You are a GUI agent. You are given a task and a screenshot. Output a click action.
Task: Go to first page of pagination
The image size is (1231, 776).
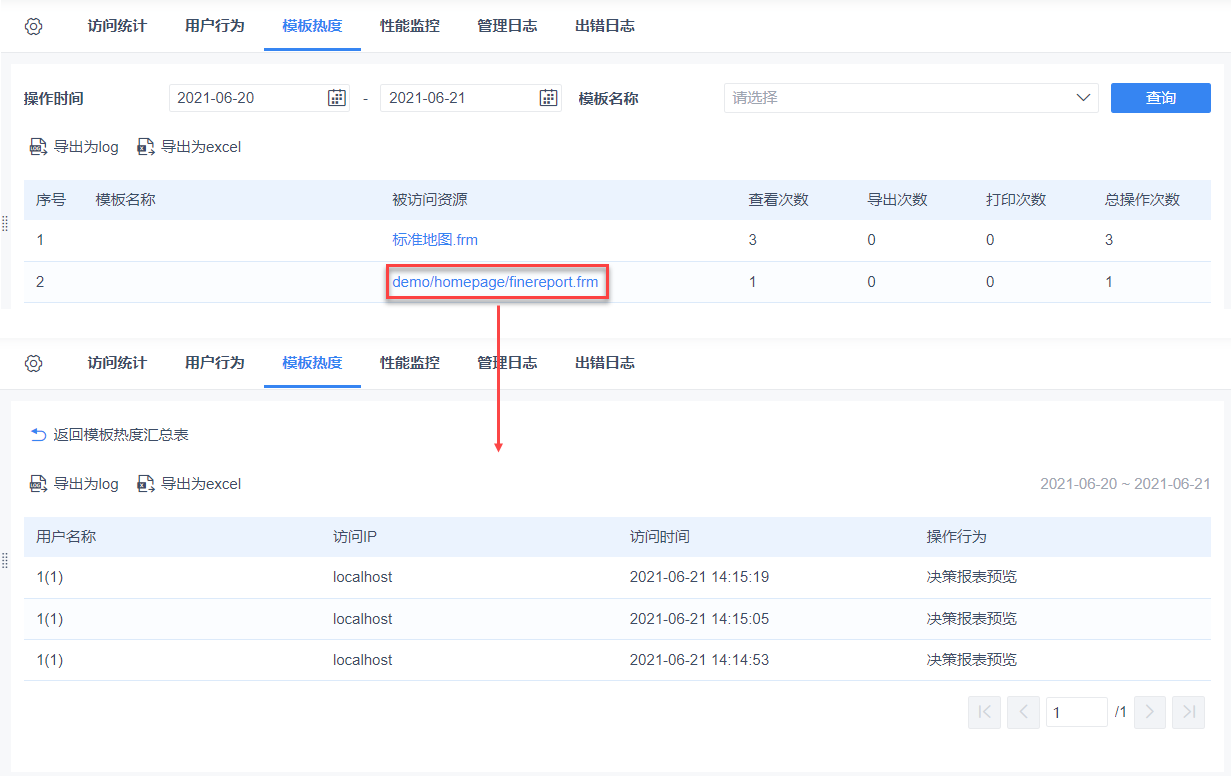tap(985, 712)
